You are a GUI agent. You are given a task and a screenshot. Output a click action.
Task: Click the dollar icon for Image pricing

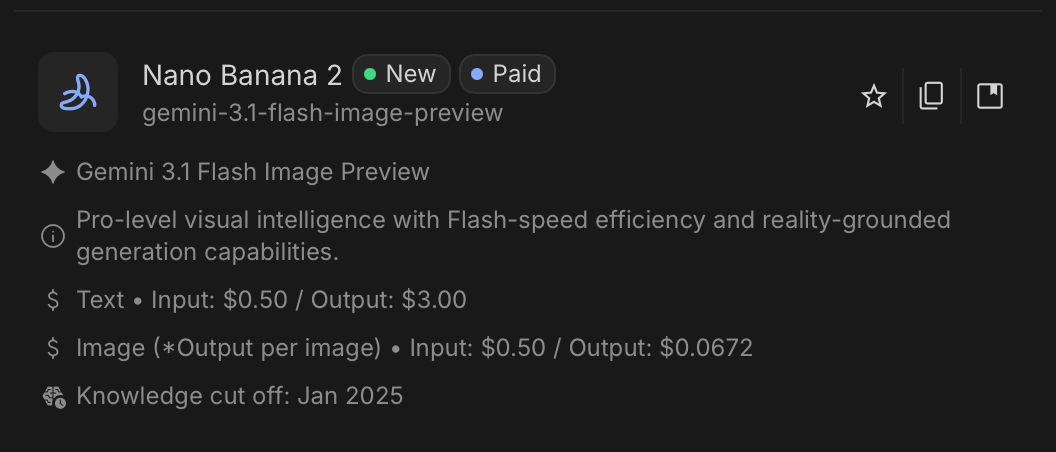tap(53, 348)
